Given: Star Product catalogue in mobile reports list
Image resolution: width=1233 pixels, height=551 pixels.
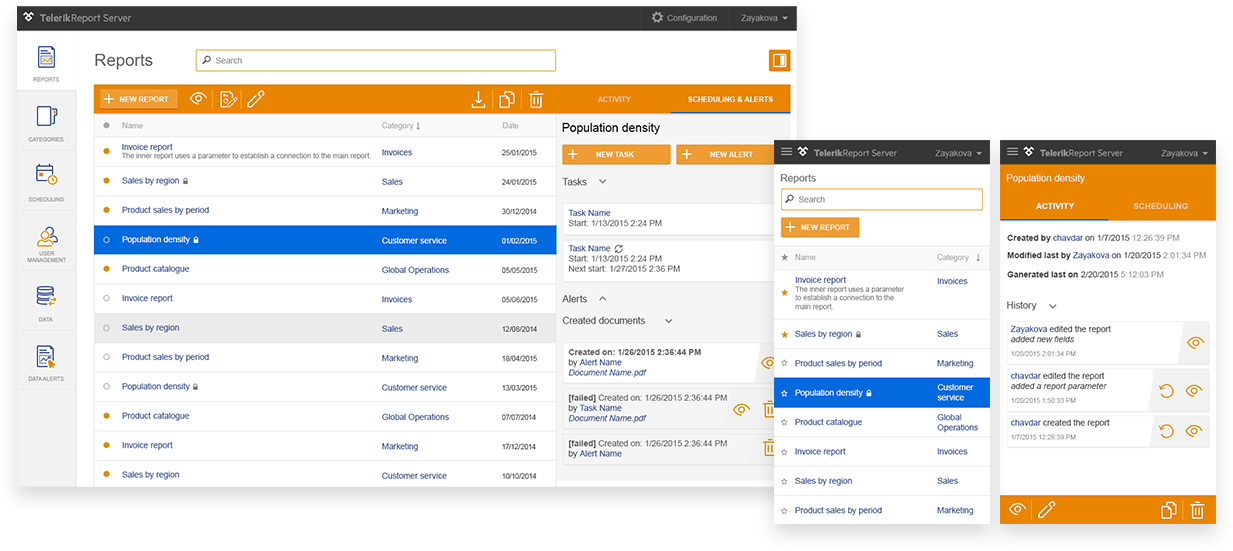Looking at the screenshot, I should point(784,422).
